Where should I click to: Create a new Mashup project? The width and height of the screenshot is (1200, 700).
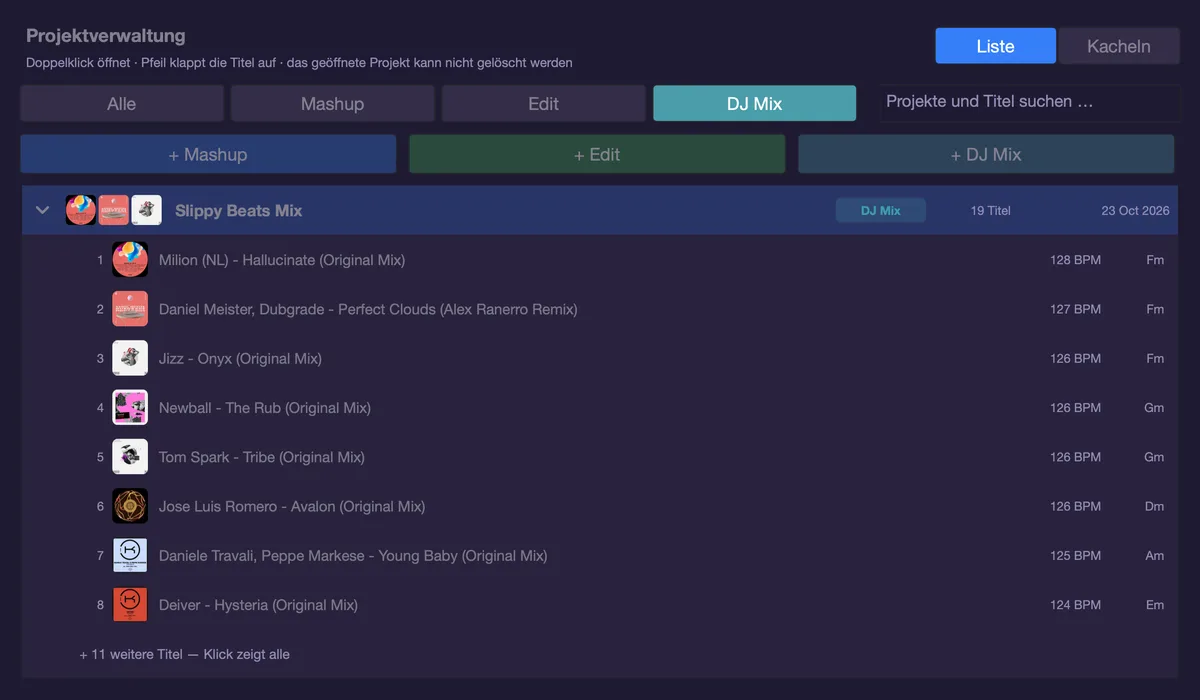pos(208,154)
